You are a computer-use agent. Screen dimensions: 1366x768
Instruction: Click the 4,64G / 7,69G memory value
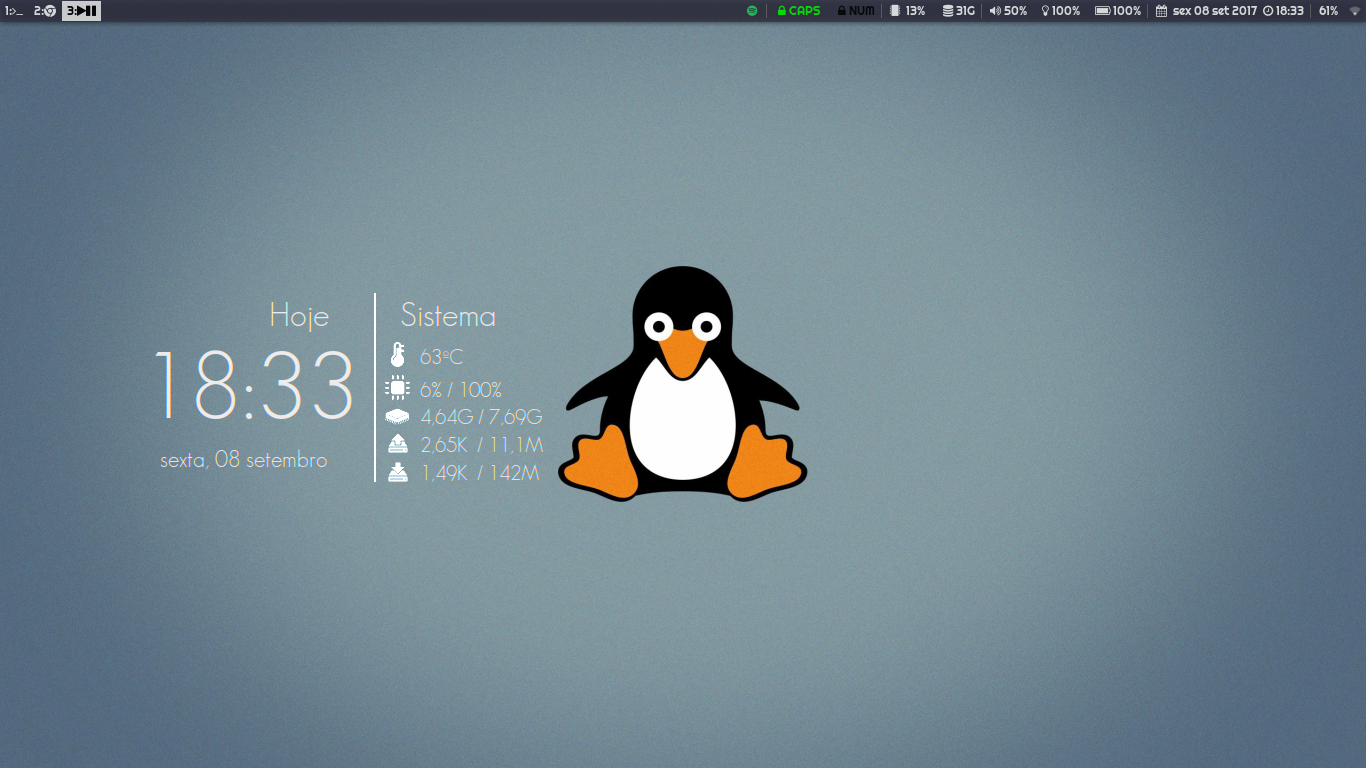[481, 417]
